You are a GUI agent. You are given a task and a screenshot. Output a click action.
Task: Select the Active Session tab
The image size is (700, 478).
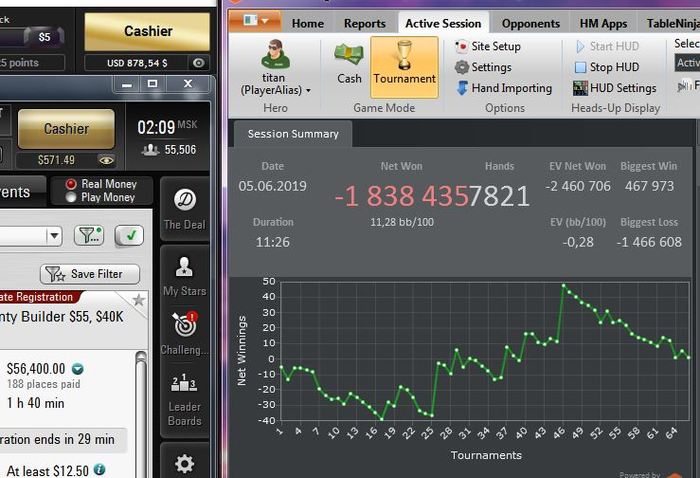443,24
